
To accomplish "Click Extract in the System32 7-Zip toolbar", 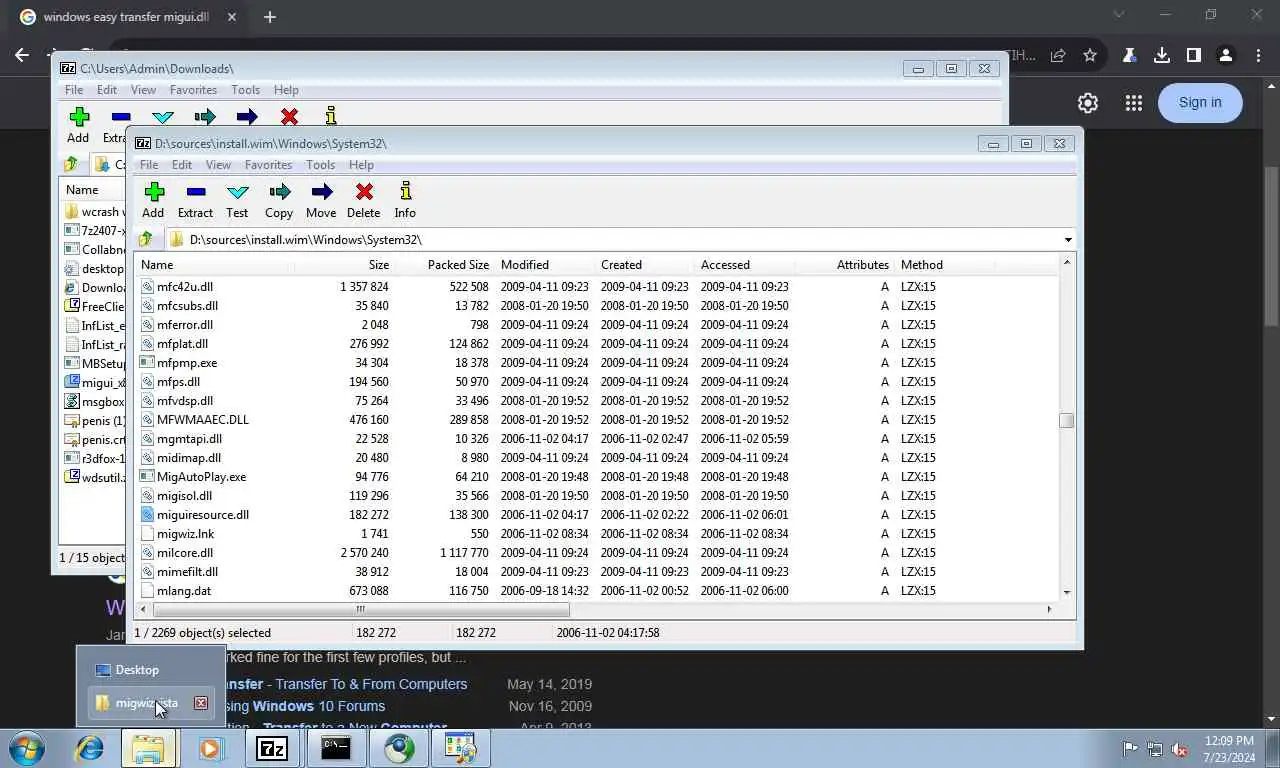I will click(195, 199).
